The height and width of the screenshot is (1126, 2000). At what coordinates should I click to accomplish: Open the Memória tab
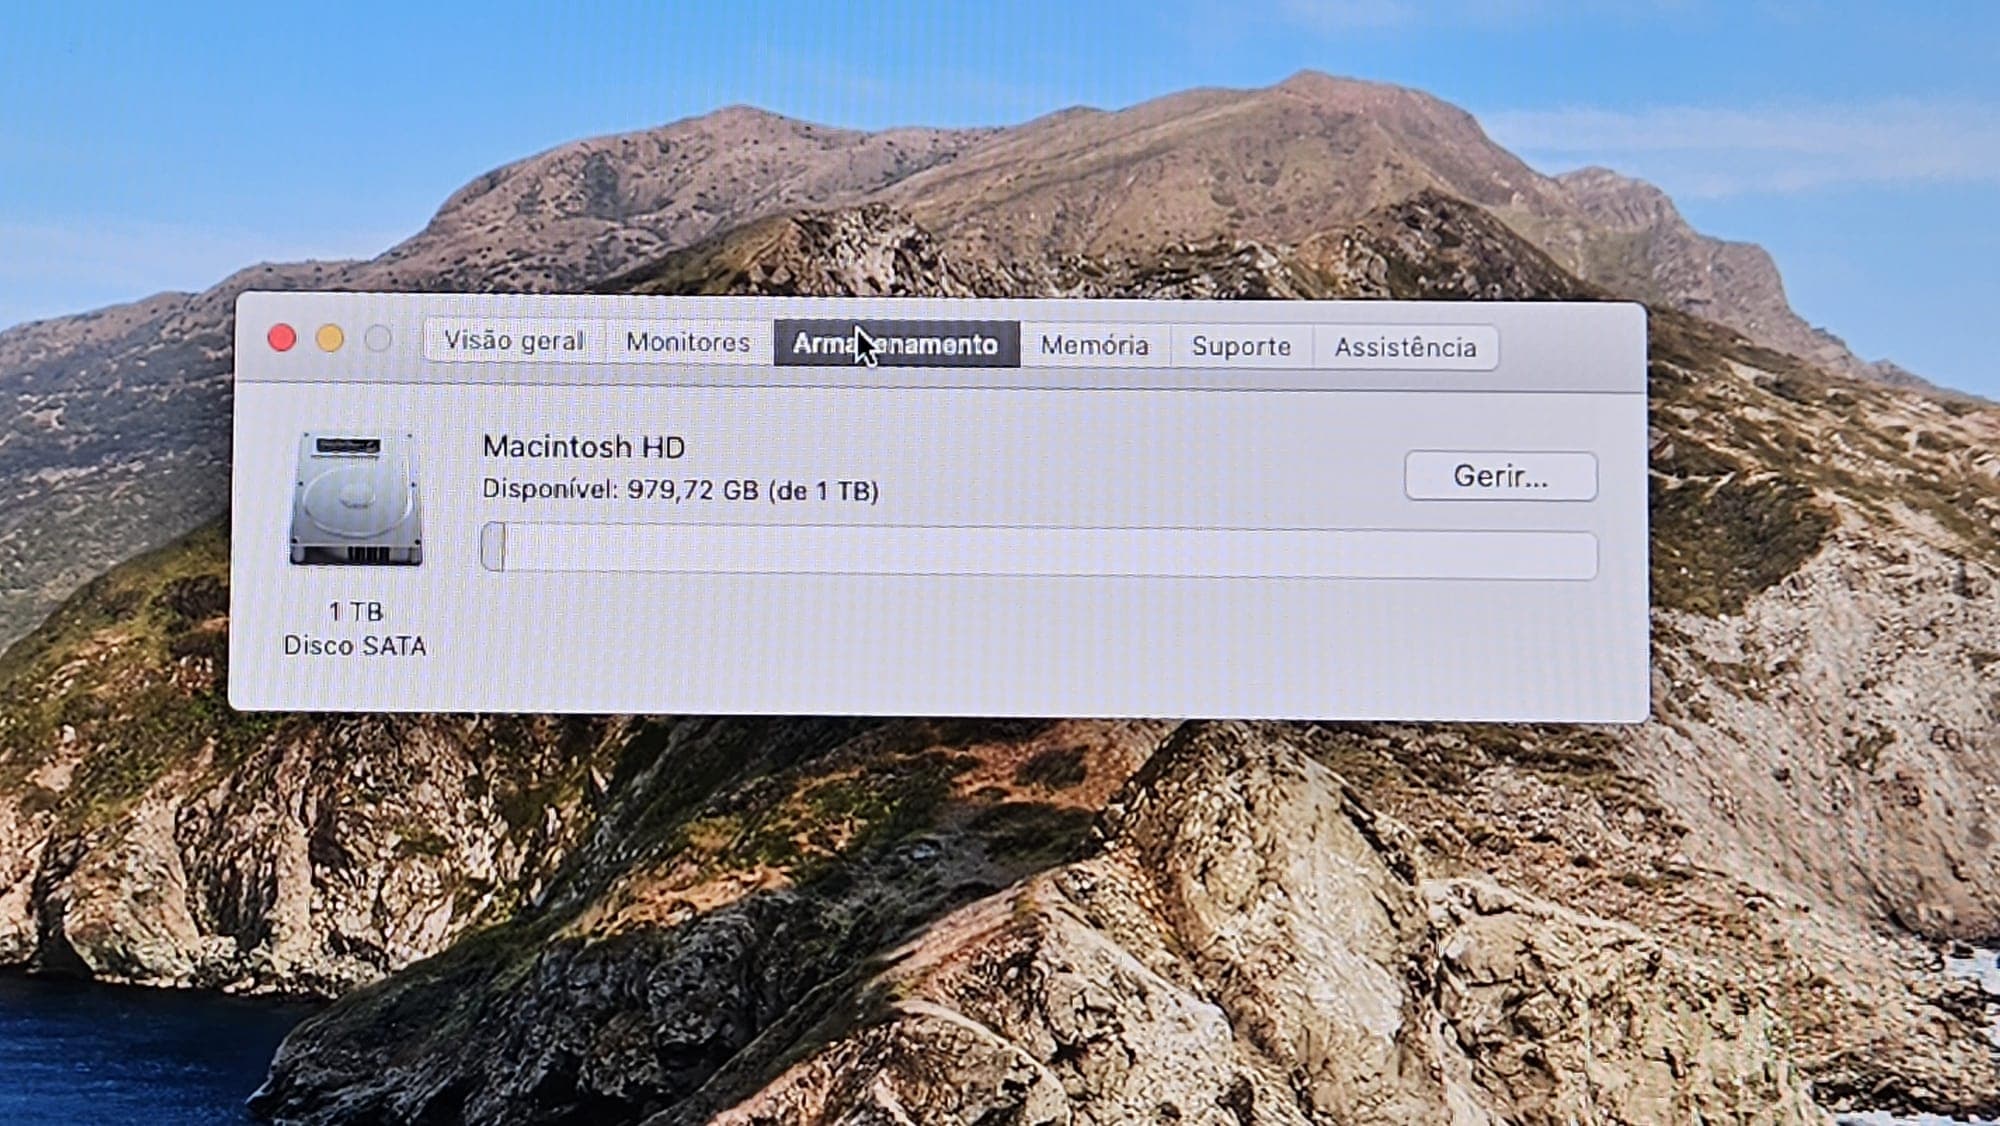click(1094, 345)
